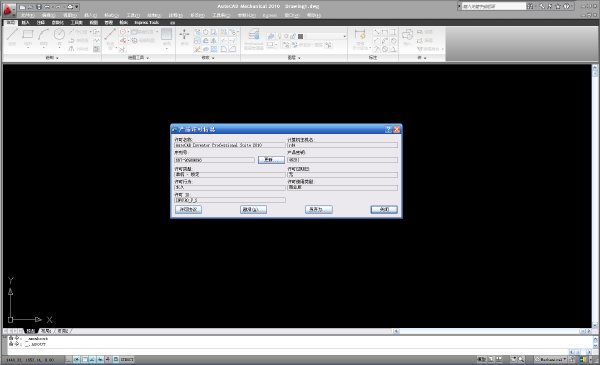Open the red AutoCAD application menu button
600x365 pixels.
9,10
